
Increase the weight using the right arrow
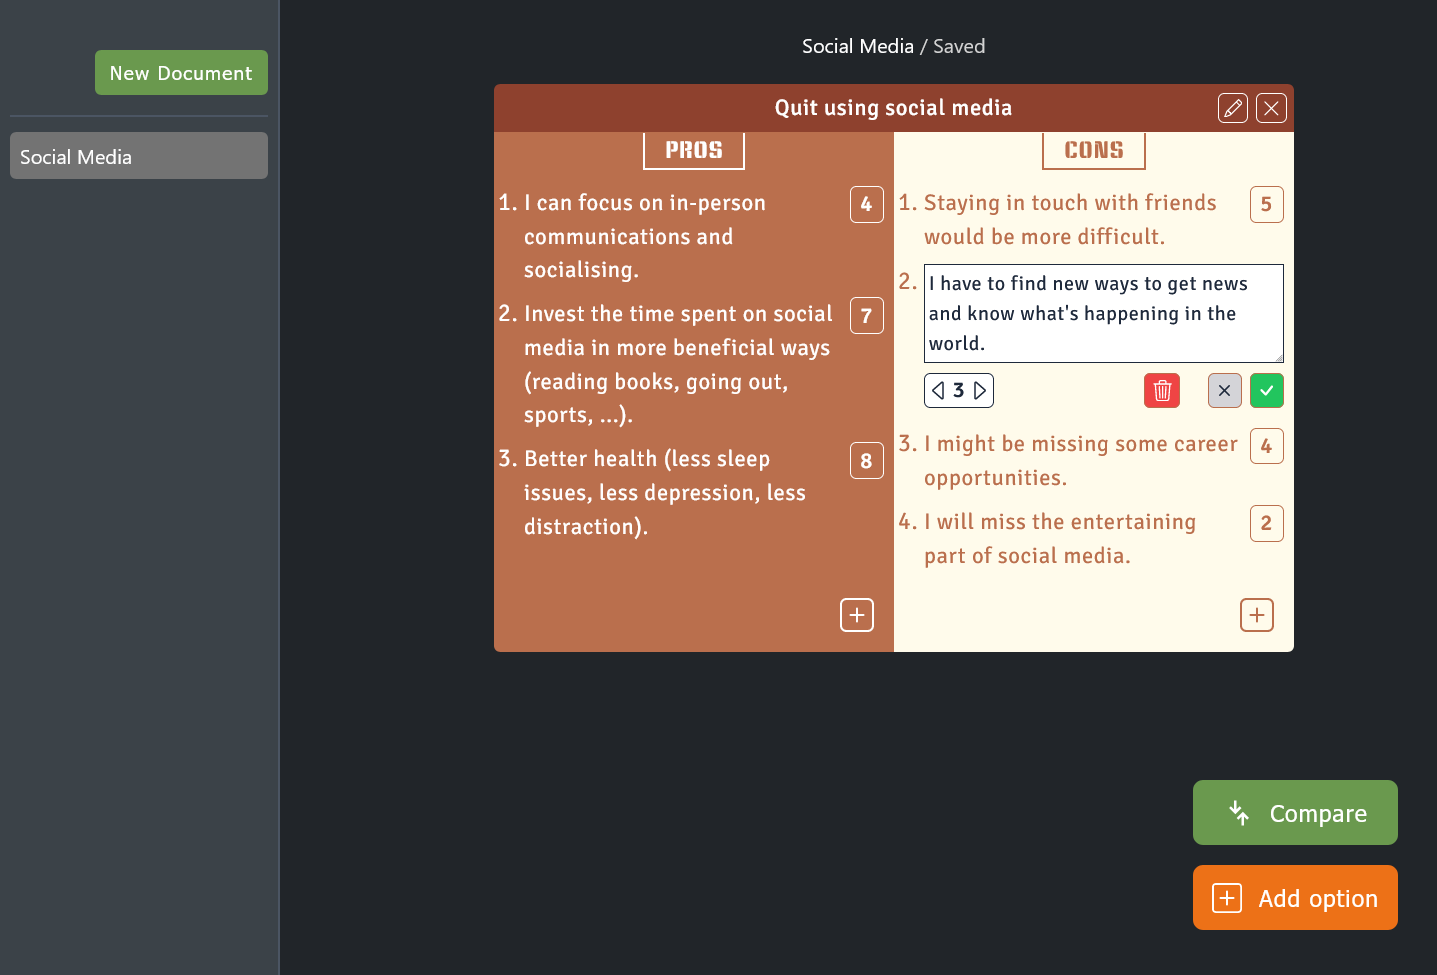coord(979,390)
